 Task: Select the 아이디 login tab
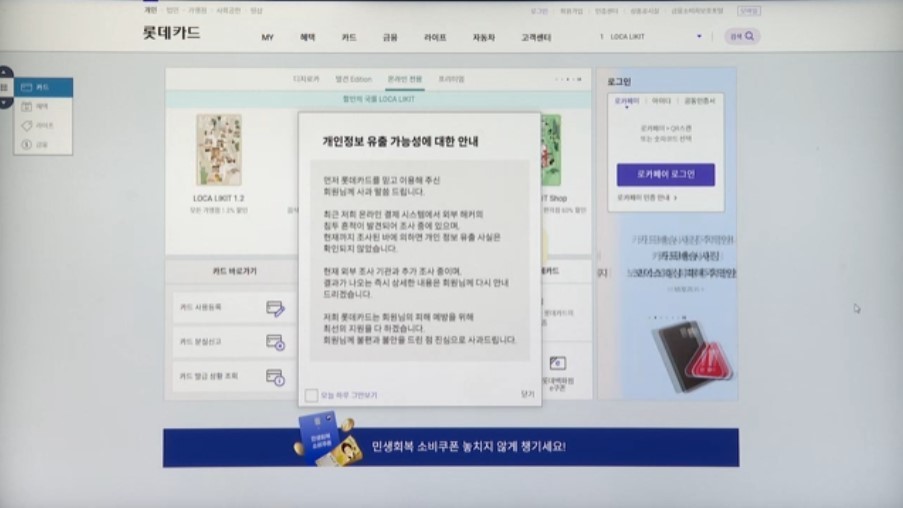661,101
